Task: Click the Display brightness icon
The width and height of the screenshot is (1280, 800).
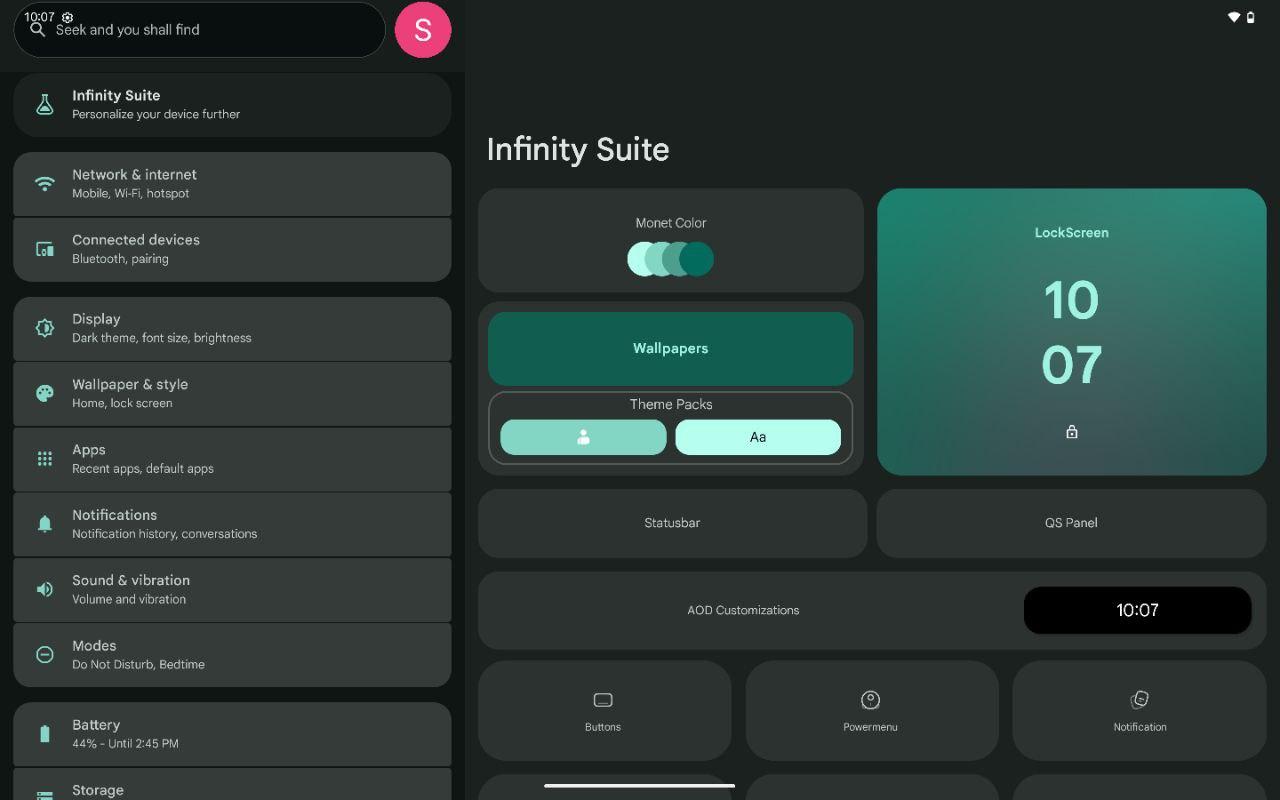Action: coord(44,328)
